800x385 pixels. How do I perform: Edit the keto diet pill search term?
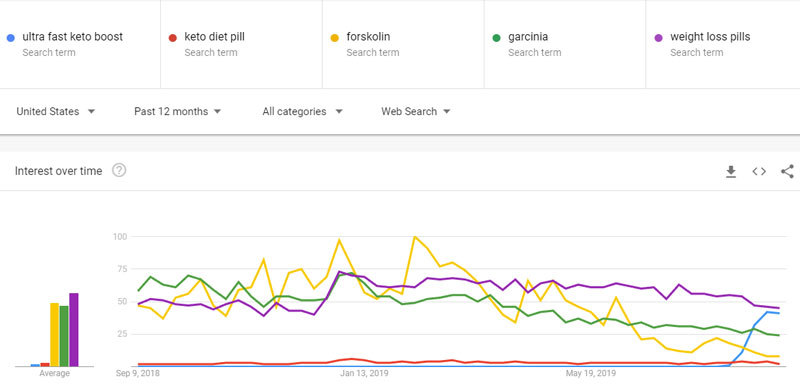(x=241, y=44)
